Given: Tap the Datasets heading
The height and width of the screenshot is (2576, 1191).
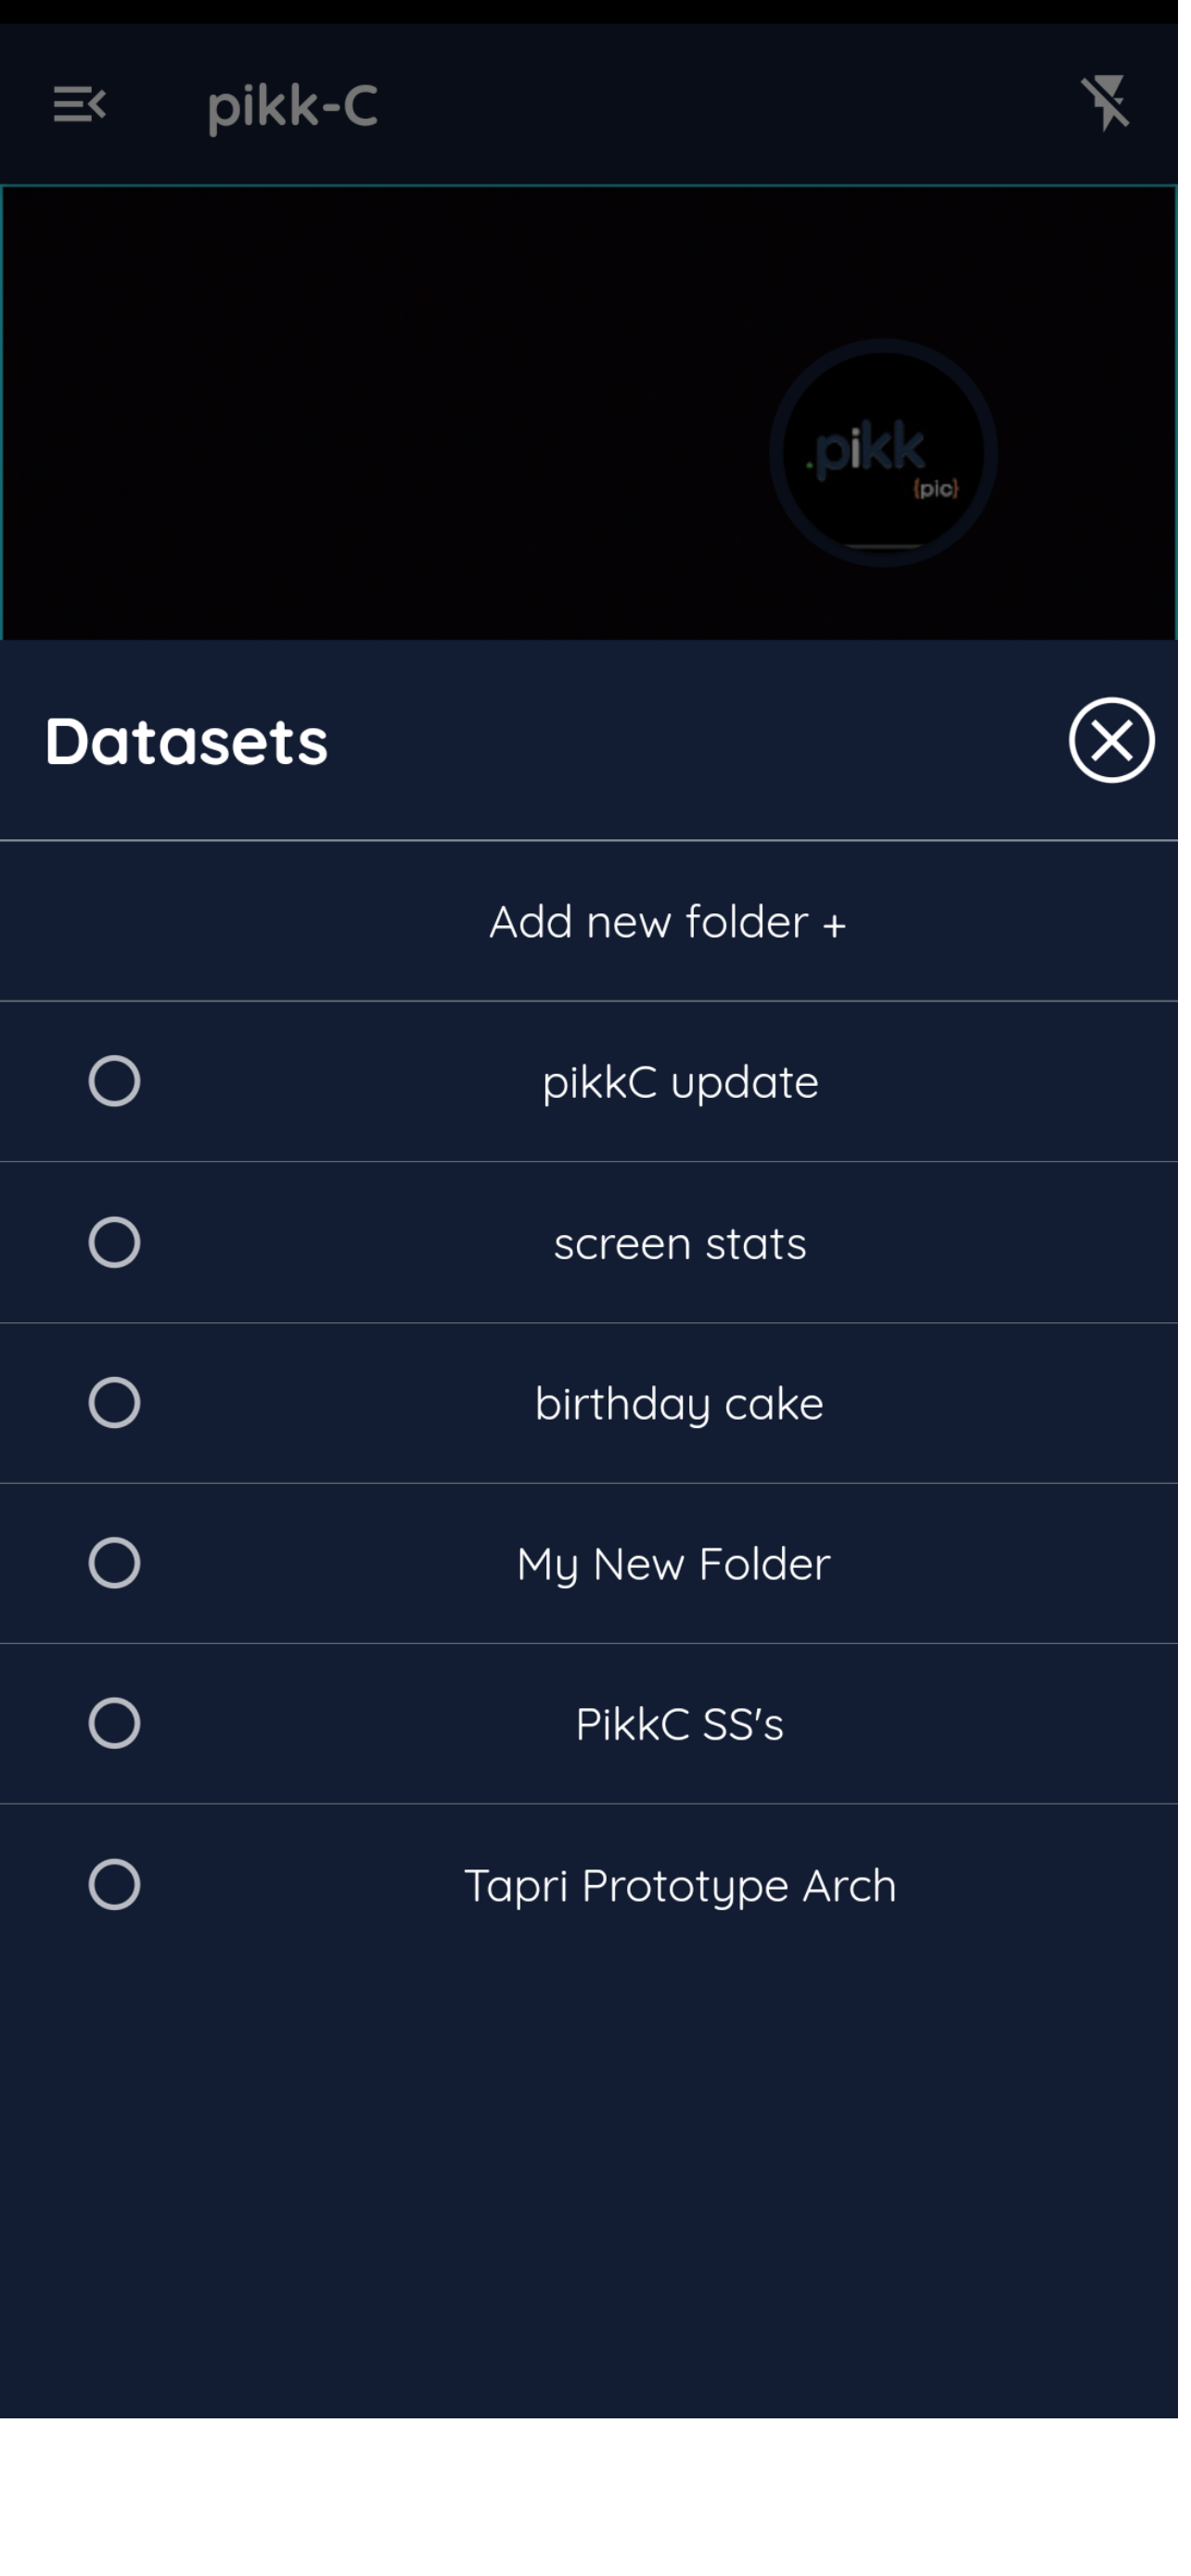Looking at the screenshot, I should 188,750.
